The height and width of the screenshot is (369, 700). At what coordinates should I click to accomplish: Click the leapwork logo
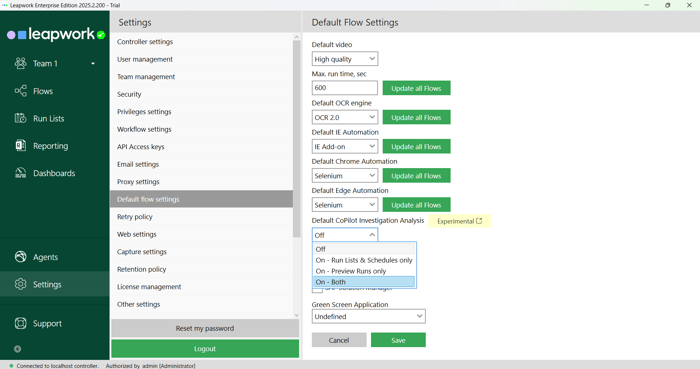click(56, 34)
